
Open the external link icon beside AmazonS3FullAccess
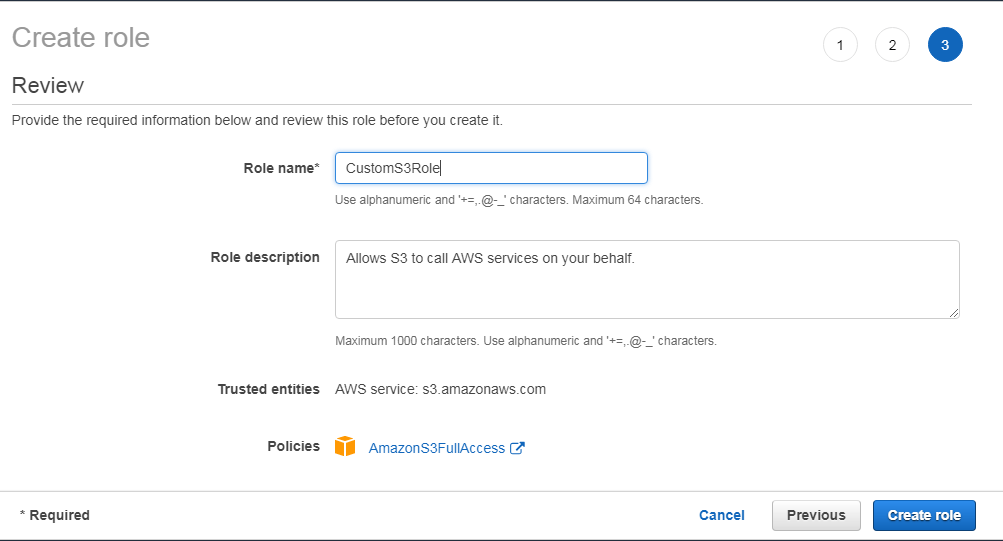pos(517,448)
